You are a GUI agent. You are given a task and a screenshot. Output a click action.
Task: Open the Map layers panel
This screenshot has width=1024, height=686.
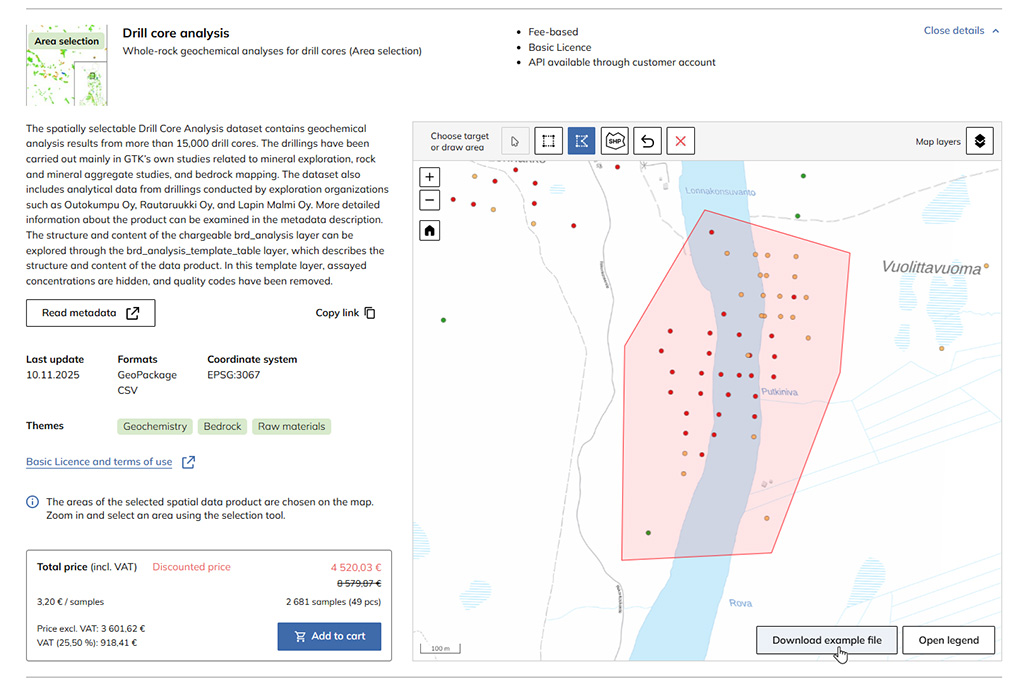[980, 141]
